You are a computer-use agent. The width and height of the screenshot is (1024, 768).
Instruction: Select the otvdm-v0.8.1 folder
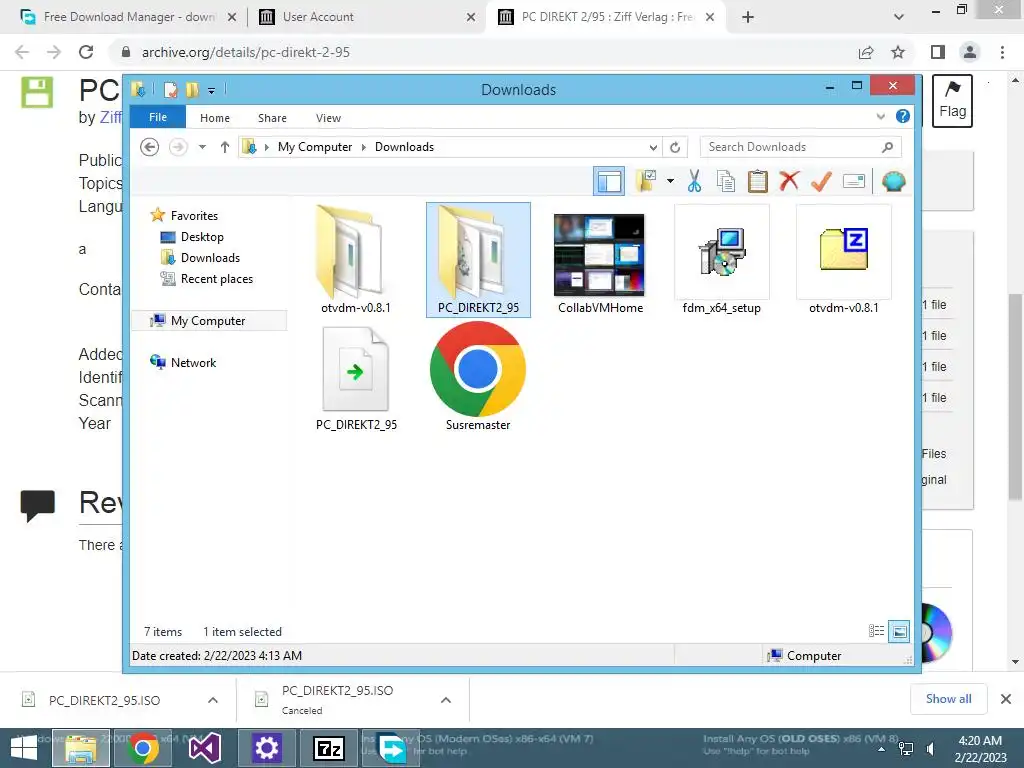point(355,260)
